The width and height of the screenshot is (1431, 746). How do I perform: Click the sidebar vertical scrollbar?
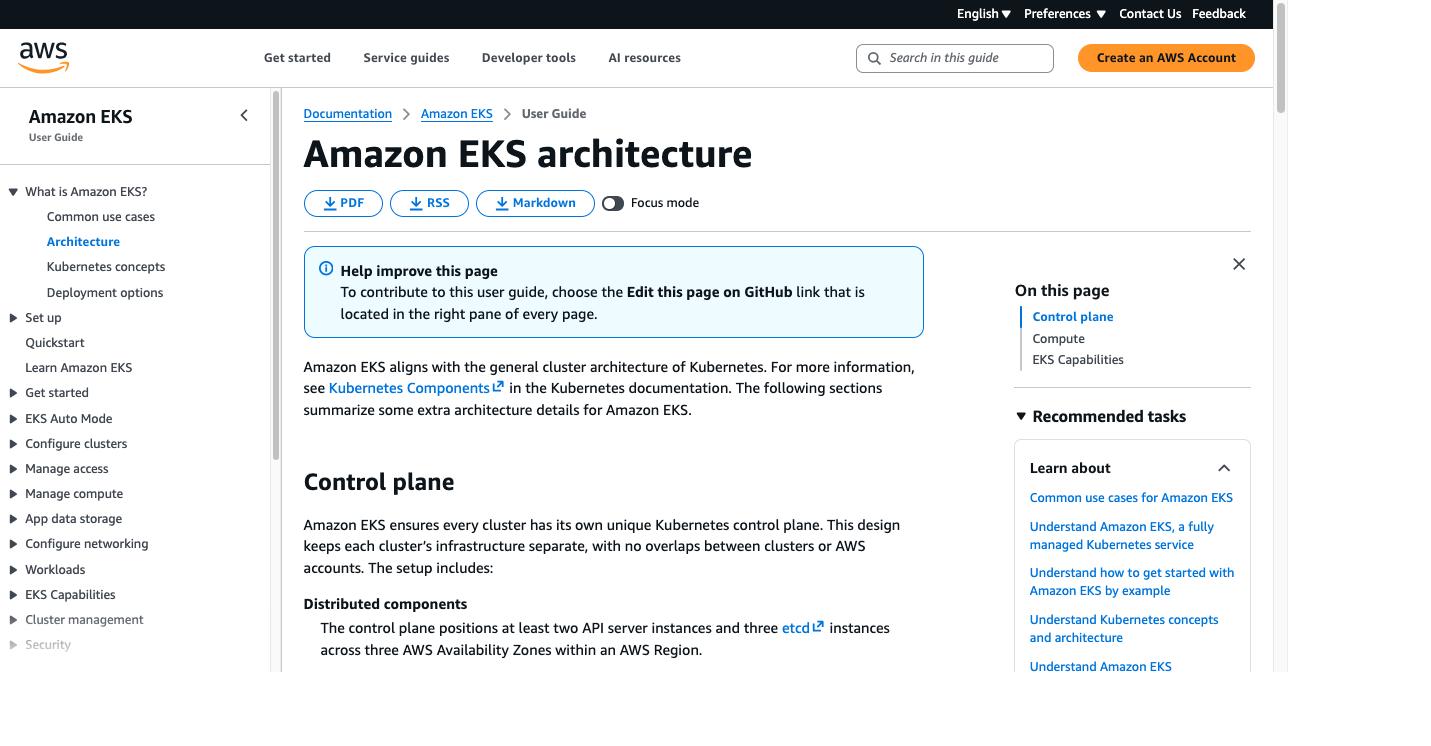point(275,275)
